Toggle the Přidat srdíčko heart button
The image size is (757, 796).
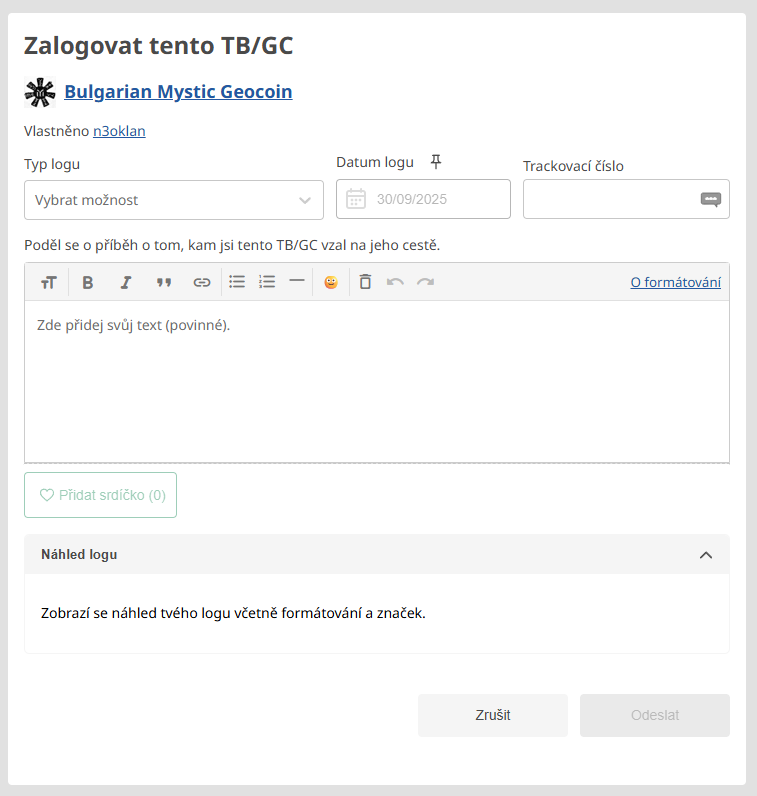pyautogui.click(x=101, y=495)
